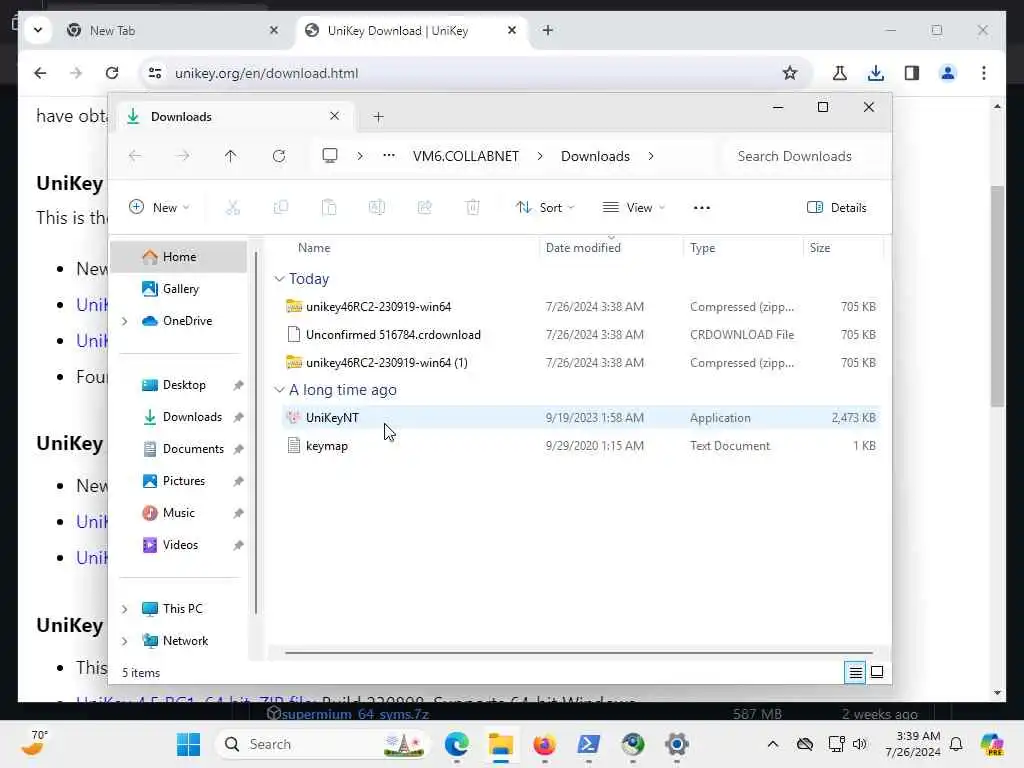Open Microsoft Edge from the taskbar
The image size is (1024, 768).
[x=456, y=744]
